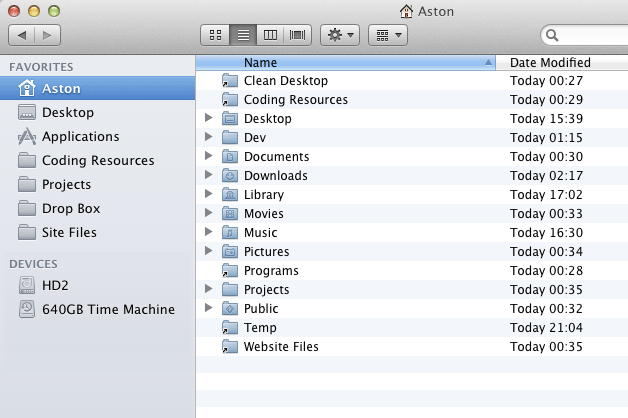This screenshot has height=418, width=628.
Task: Select HD2 drive in Devices
Action: [x=55, y=285]
